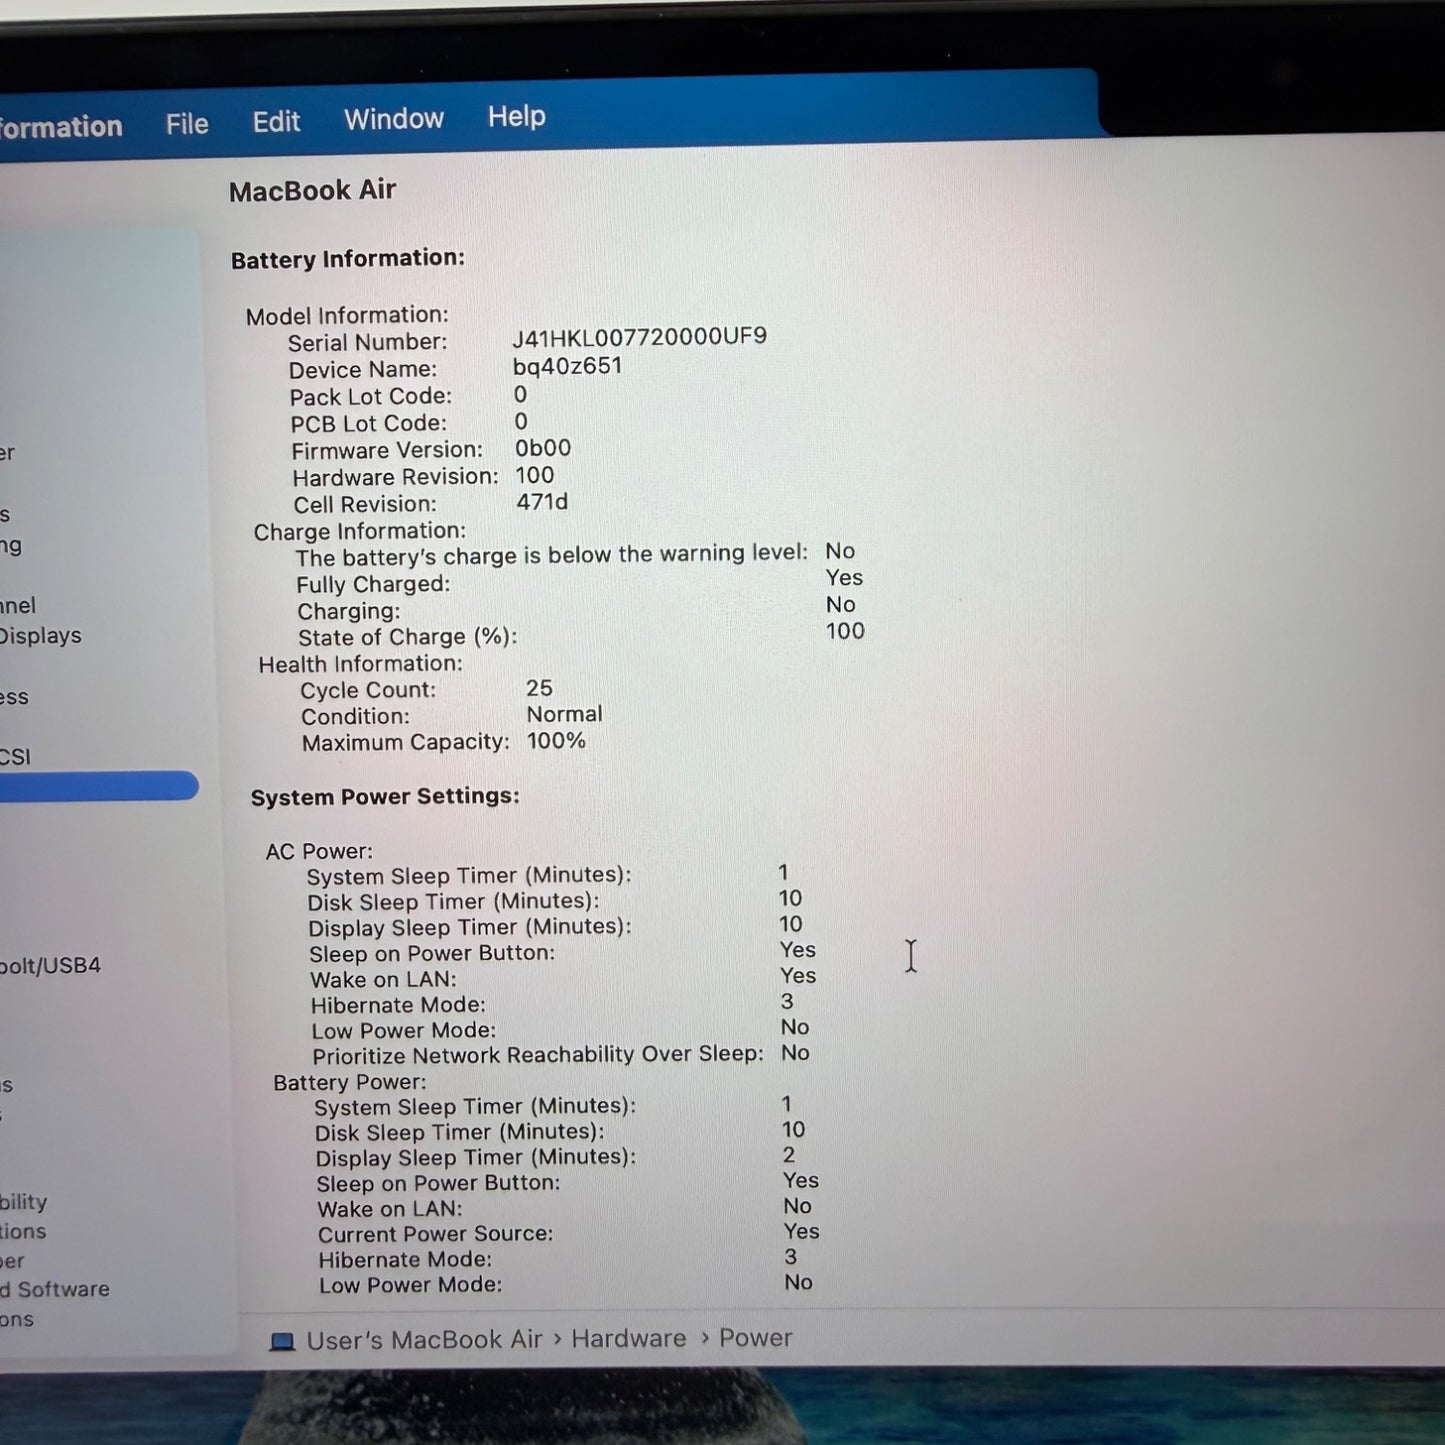Click Disk Sleep Timer under Battery Power
This screenshot has width=1445, height=1445.
coord(460,1133)
